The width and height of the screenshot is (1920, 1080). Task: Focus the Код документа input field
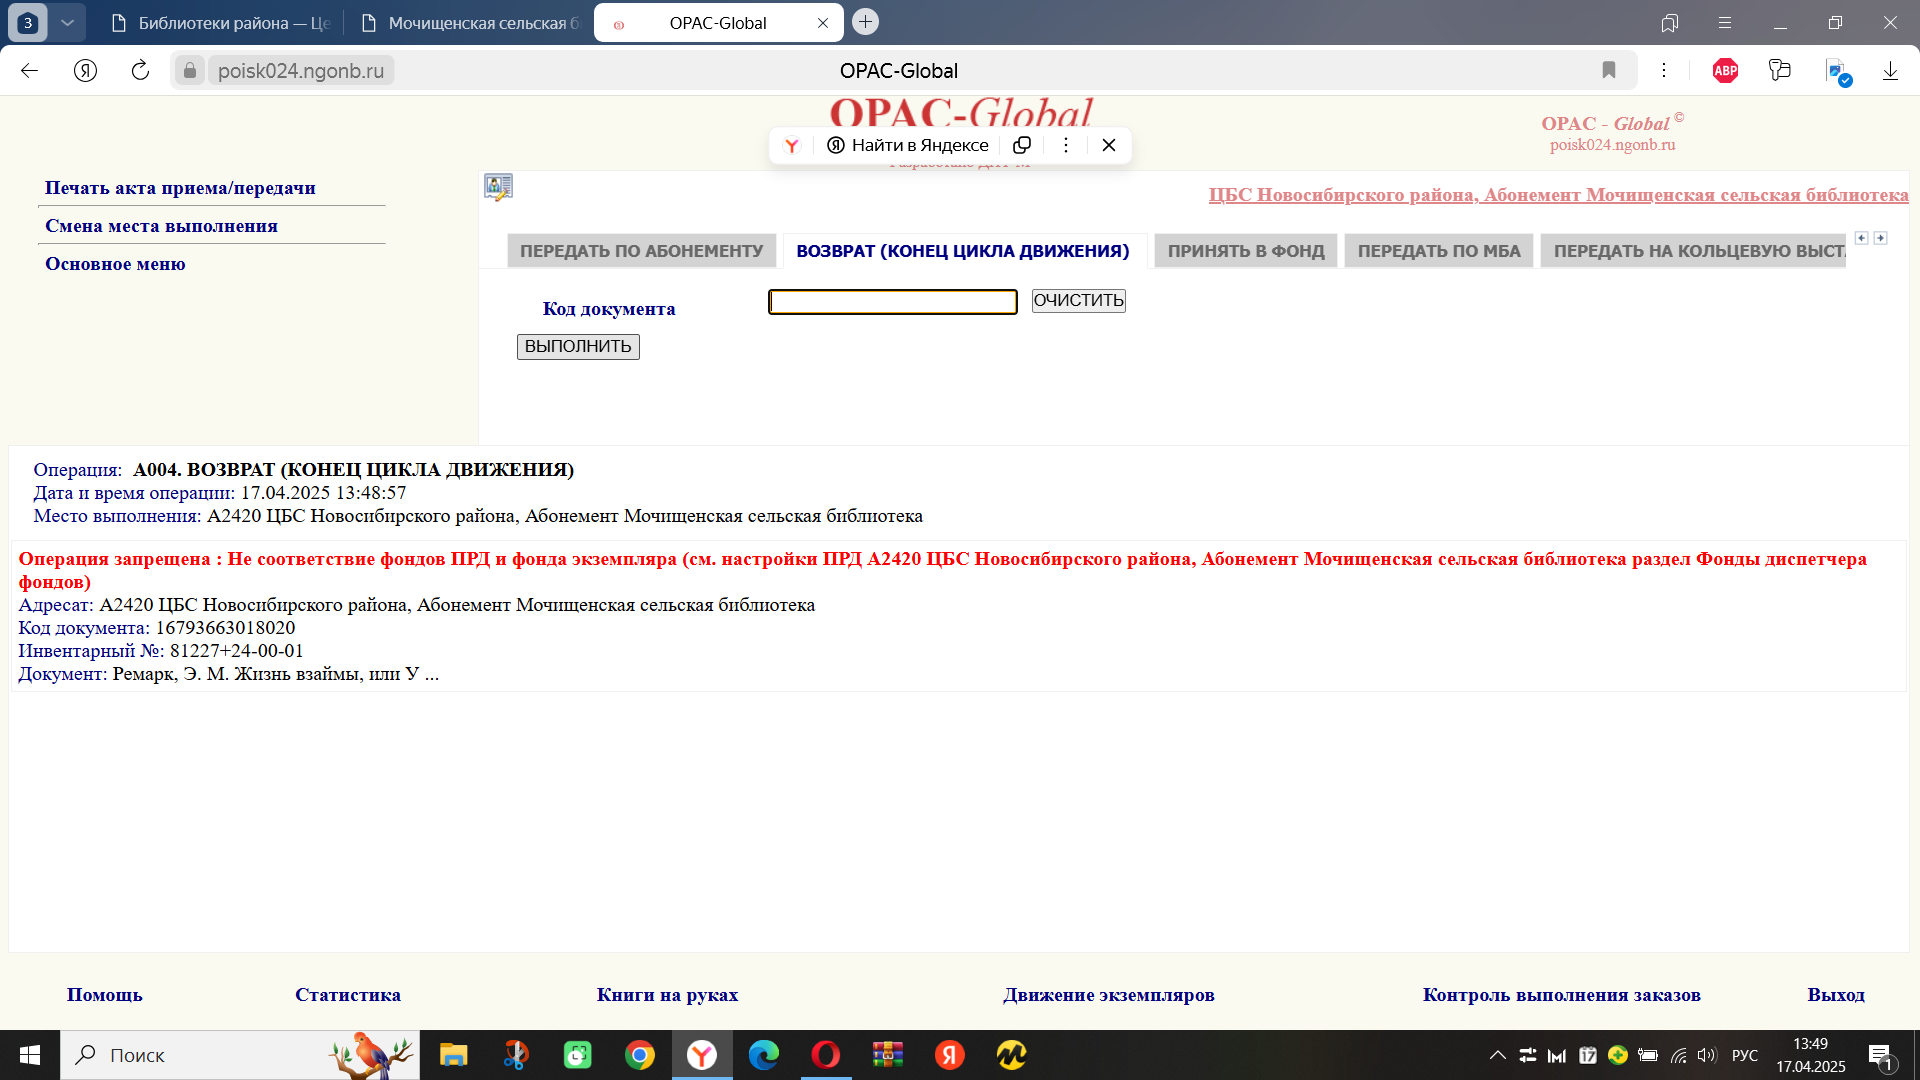(892, 302)
